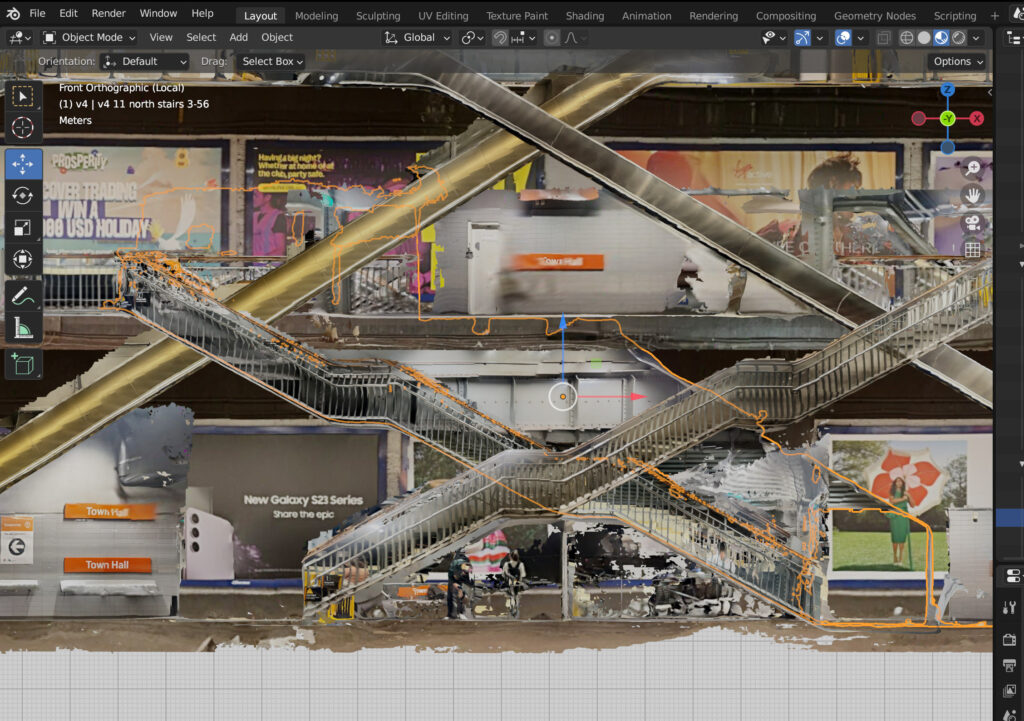Viewport: 1024px width, 721px height.
Task: Switch to the Sculpting workspace tab
Action: point(378,16)
